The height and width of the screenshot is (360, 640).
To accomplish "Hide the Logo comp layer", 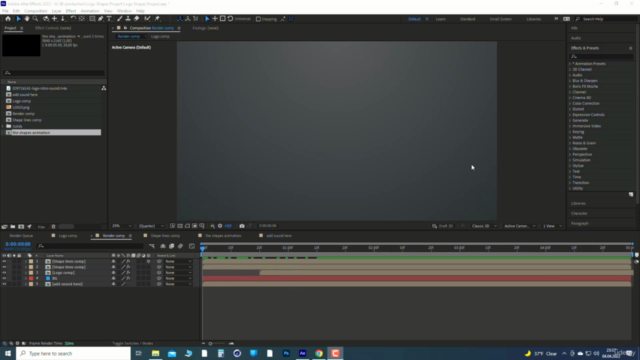I will click(x=4, y=273).
